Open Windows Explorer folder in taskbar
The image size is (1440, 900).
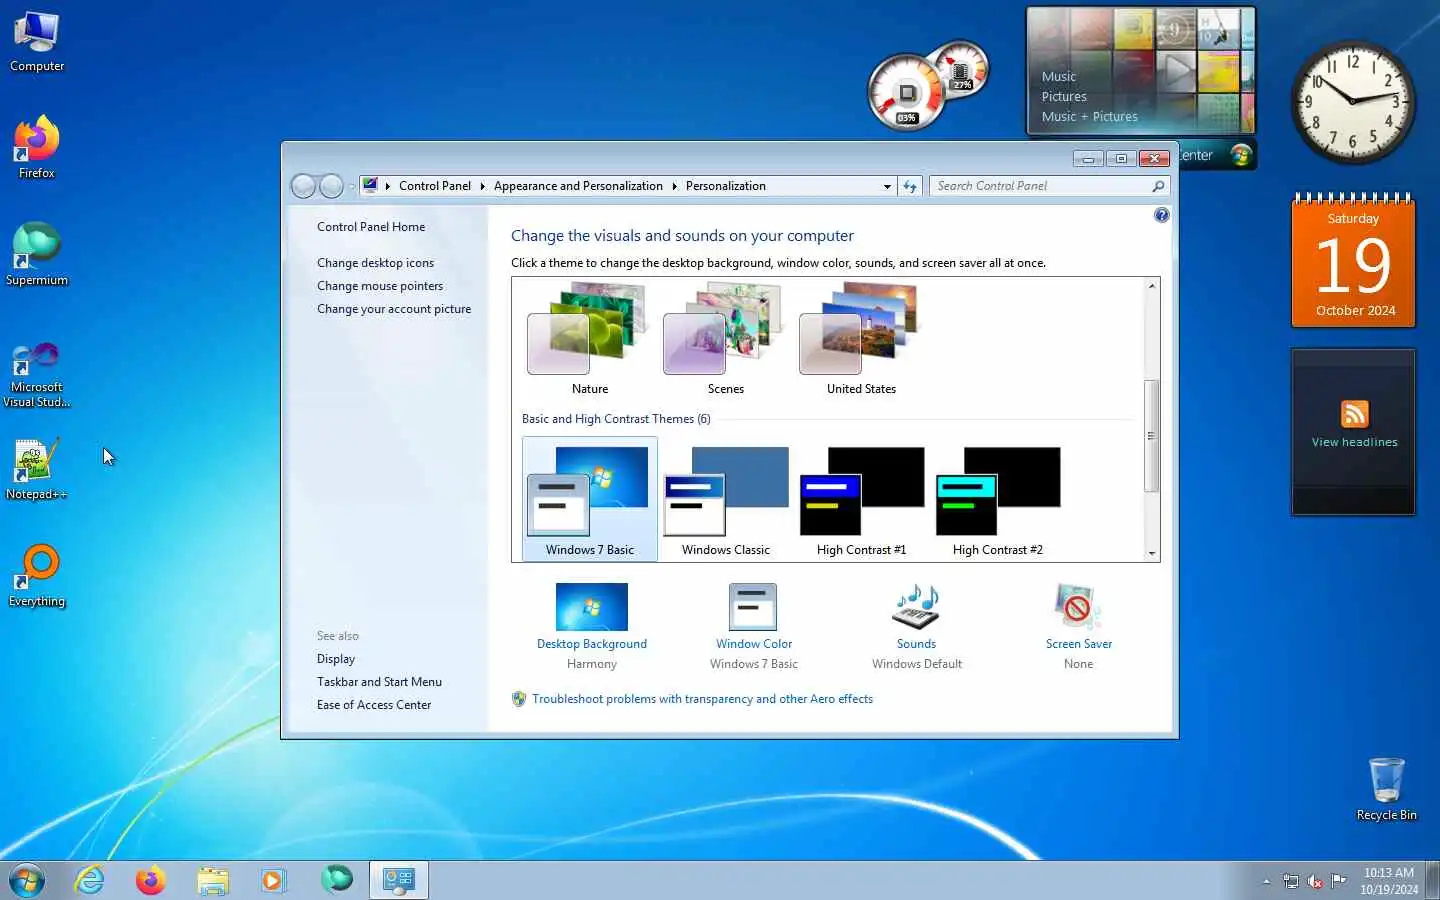point(212,880)
